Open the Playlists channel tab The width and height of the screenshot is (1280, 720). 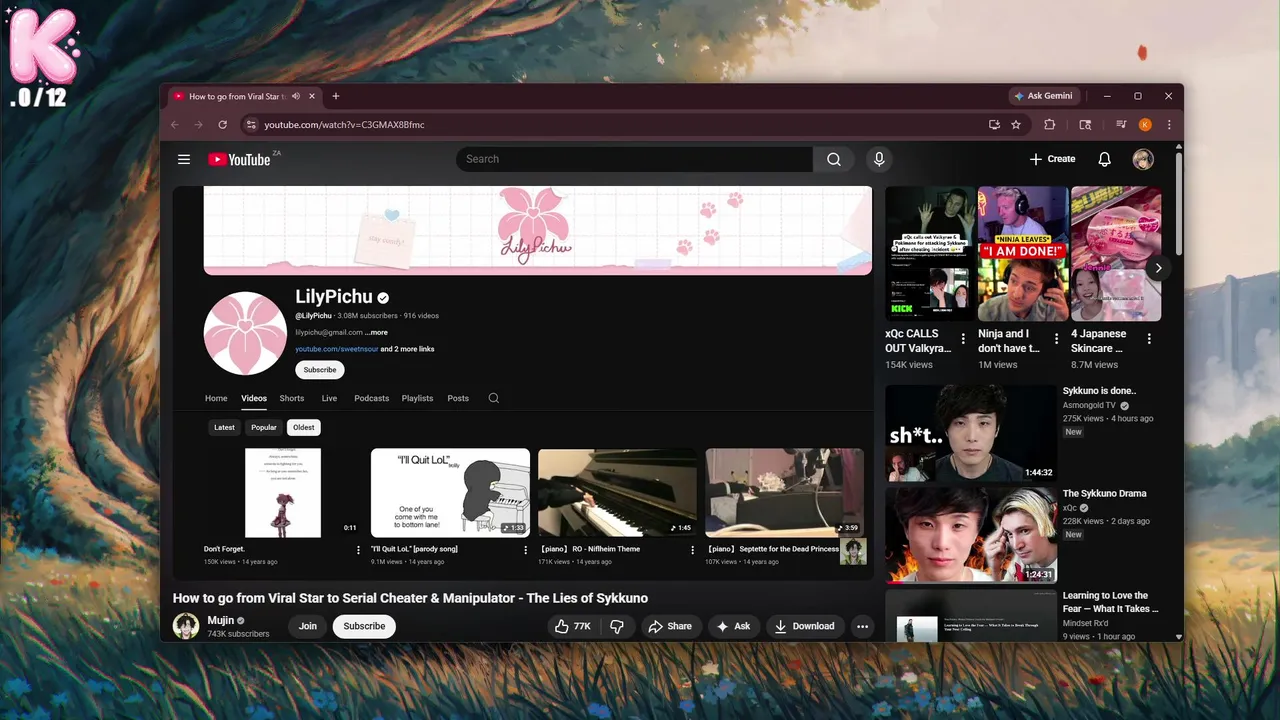tap(417, 398)
